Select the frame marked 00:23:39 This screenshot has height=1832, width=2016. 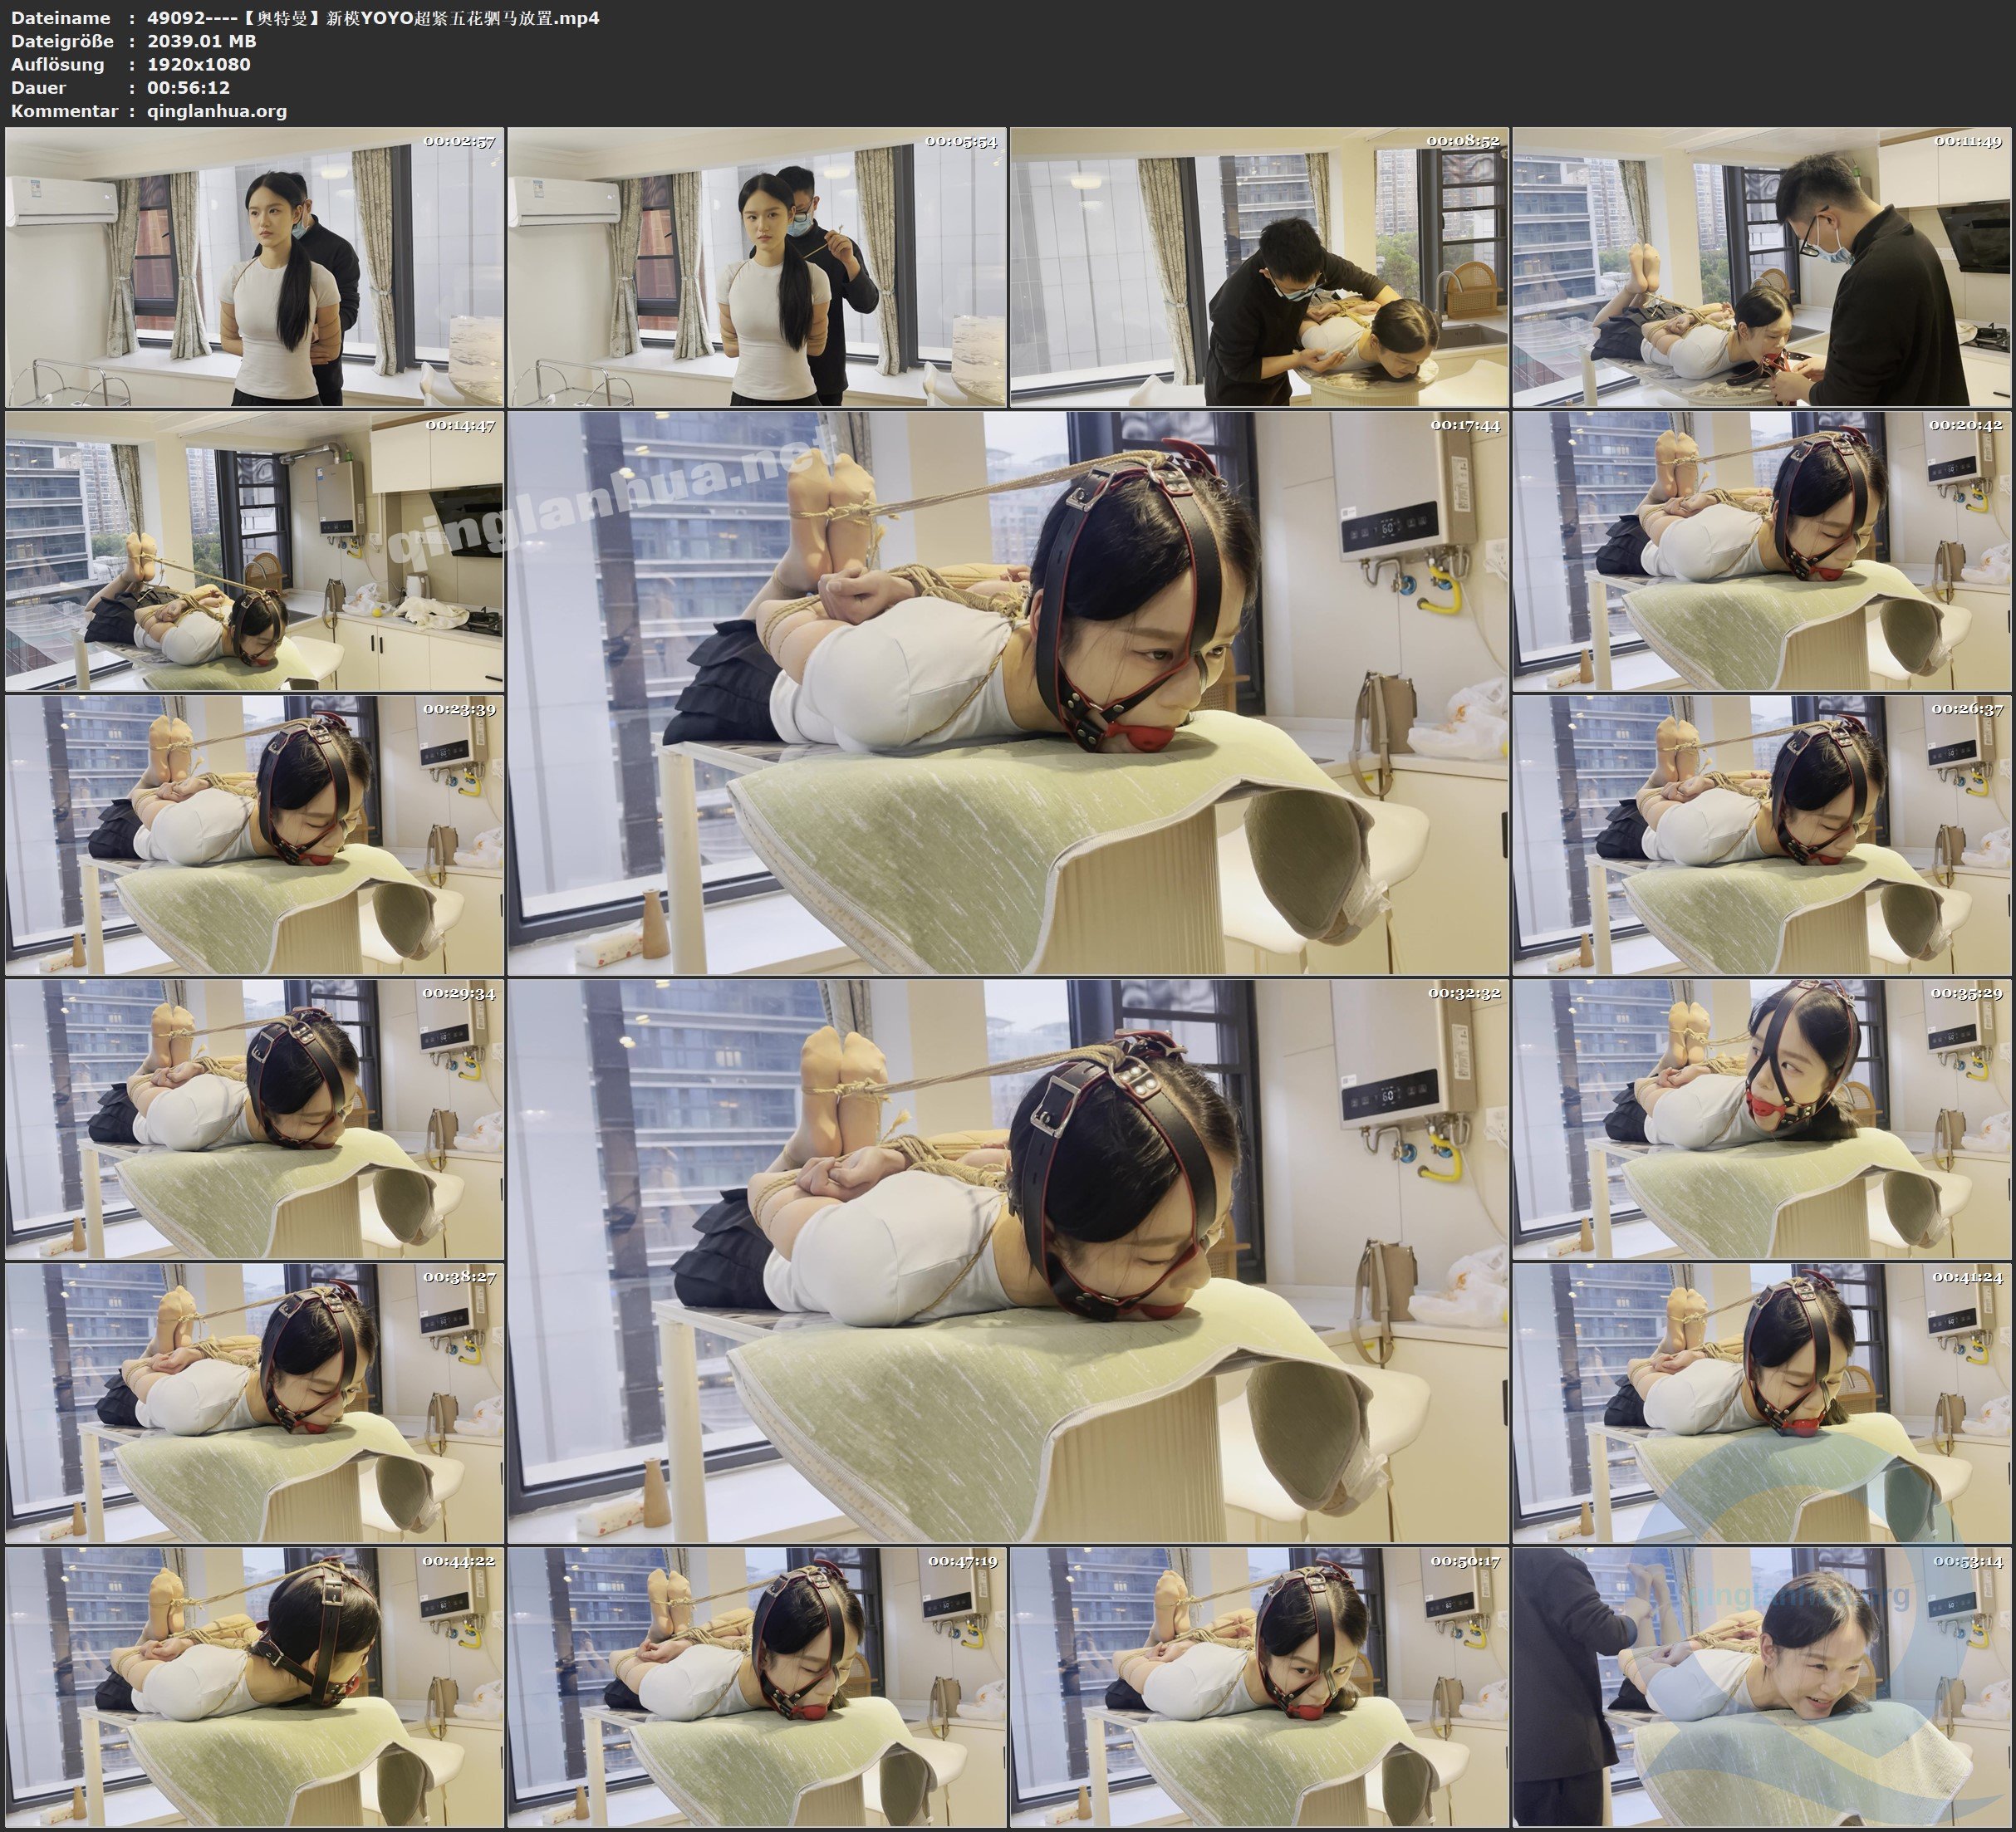tap(254, 835)
